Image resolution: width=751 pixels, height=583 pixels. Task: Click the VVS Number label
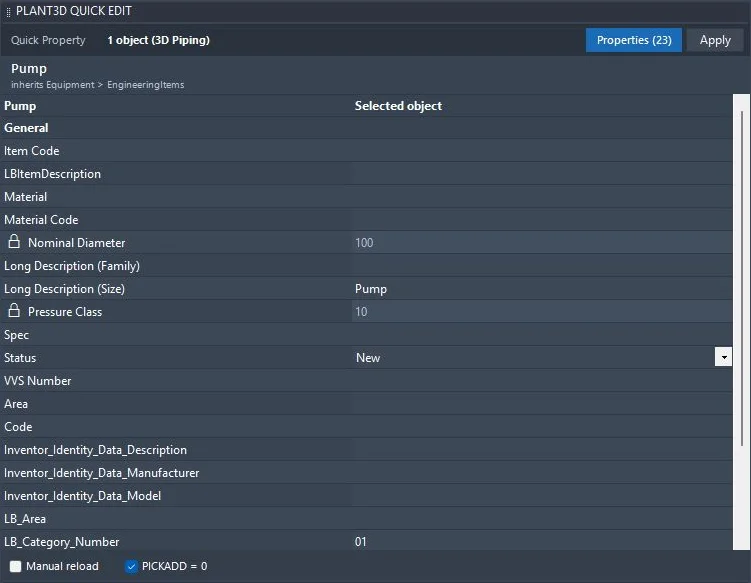pyautogui.click(x=37, y=381)
